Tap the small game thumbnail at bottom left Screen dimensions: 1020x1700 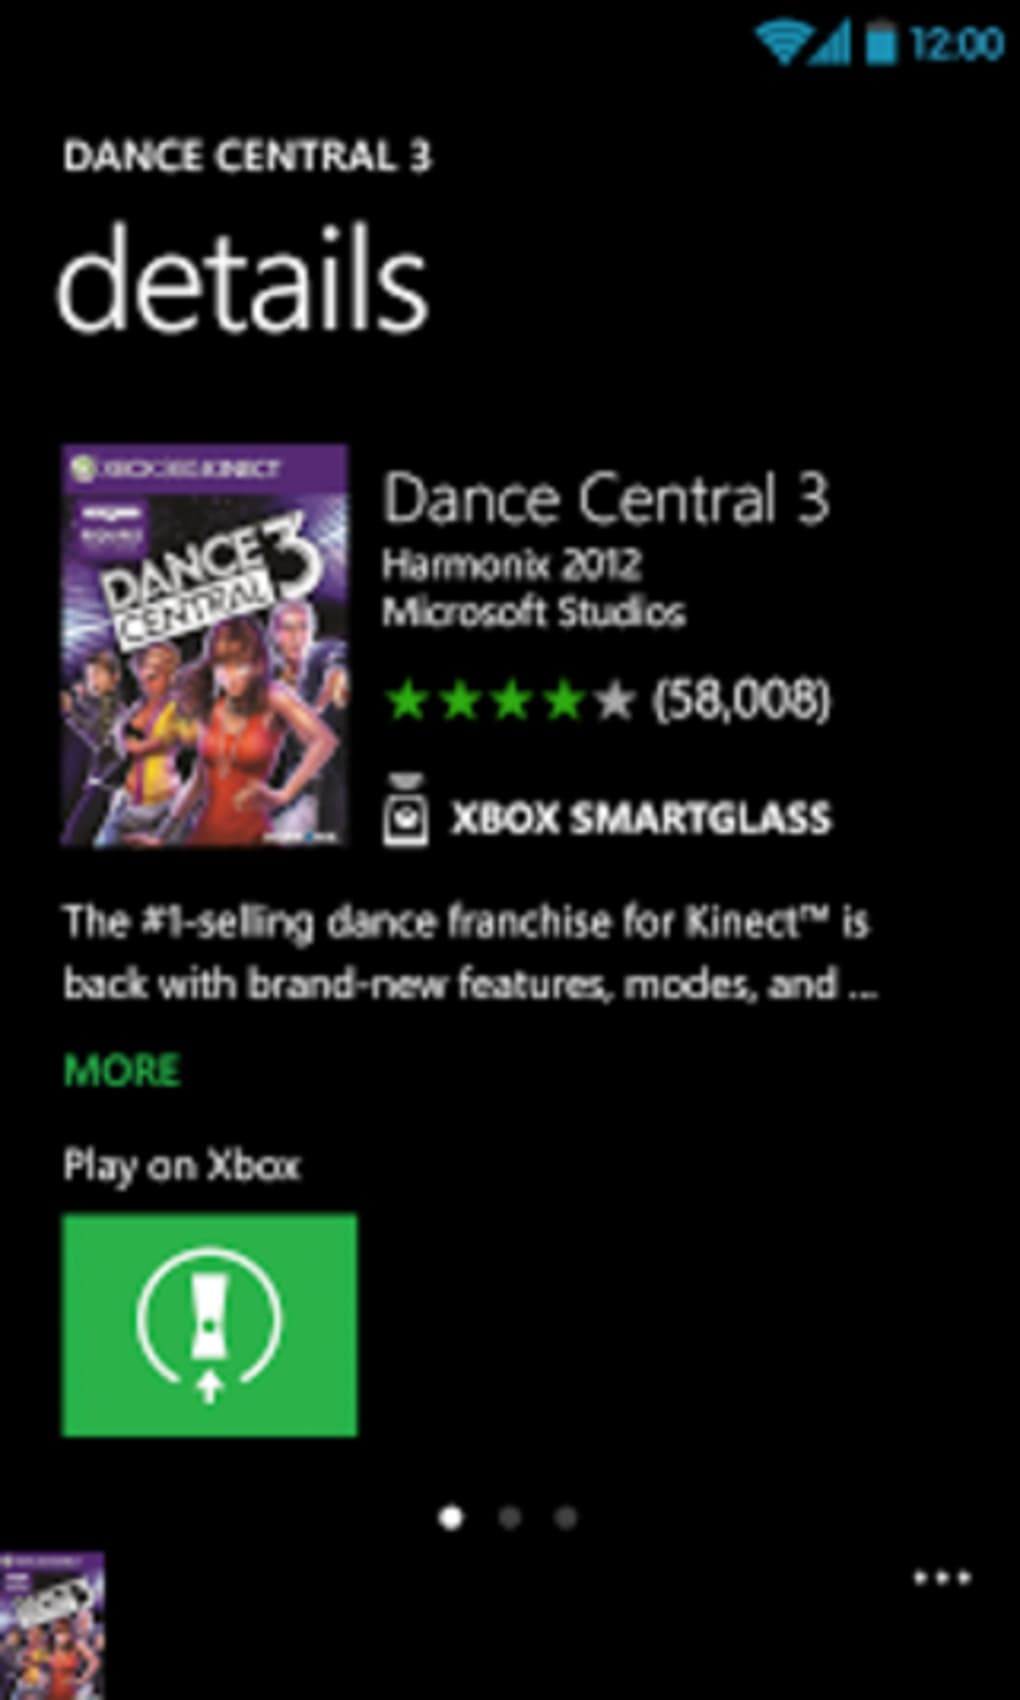[52, 1626]
